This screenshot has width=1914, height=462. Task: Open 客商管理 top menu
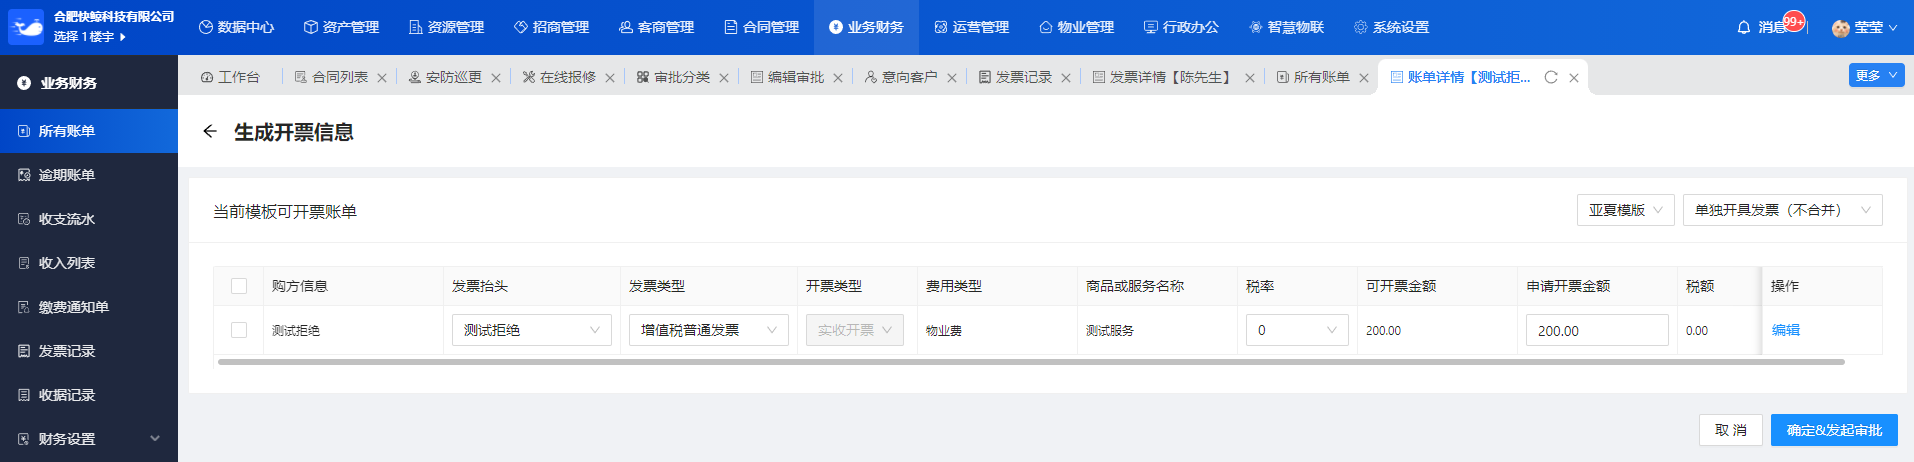656,27
